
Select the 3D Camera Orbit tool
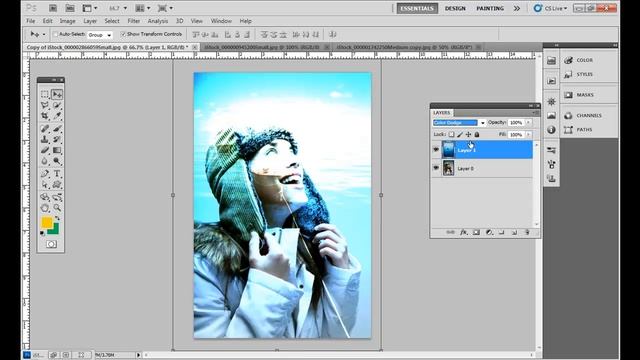pos(57,197)
